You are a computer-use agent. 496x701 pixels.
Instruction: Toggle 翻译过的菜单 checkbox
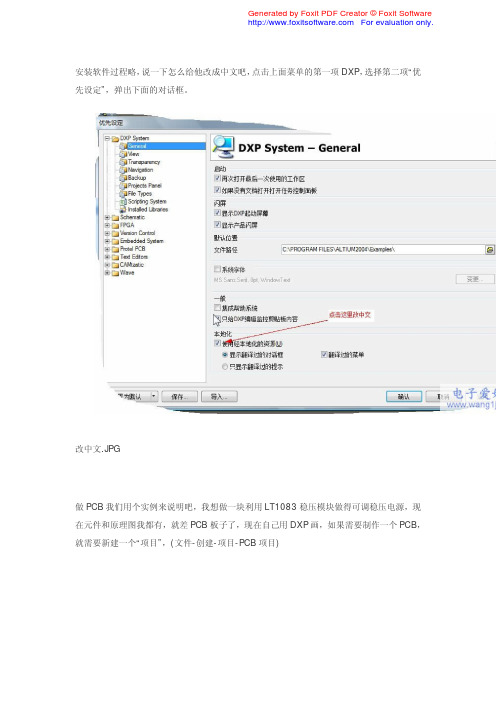tap(324, 355)
